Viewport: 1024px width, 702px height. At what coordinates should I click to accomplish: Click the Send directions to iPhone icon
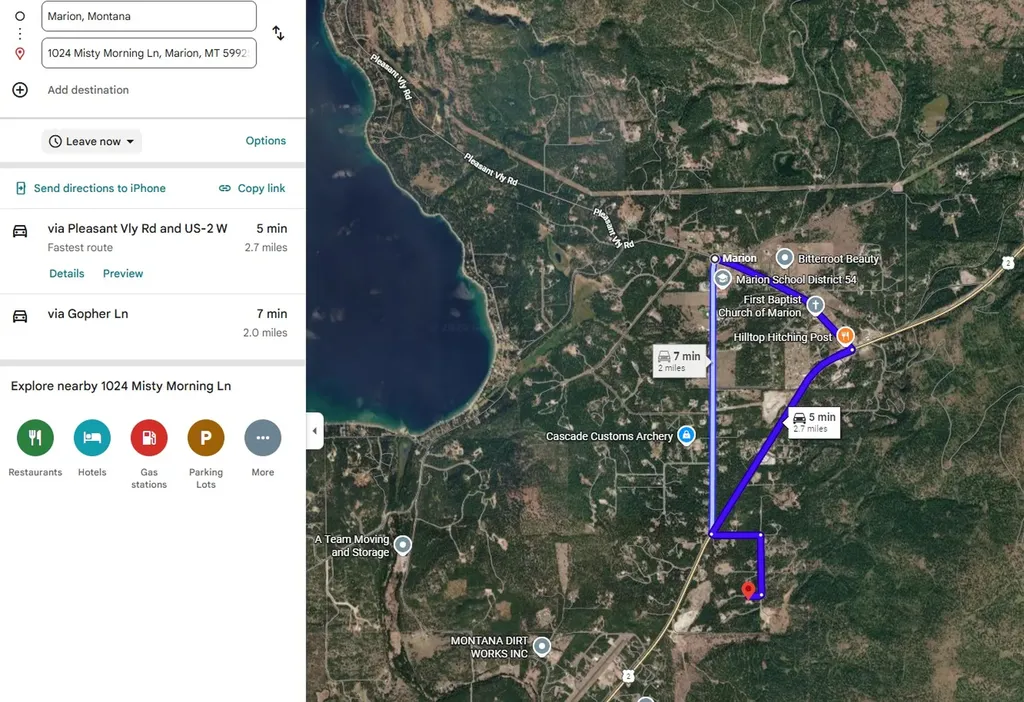21,188
